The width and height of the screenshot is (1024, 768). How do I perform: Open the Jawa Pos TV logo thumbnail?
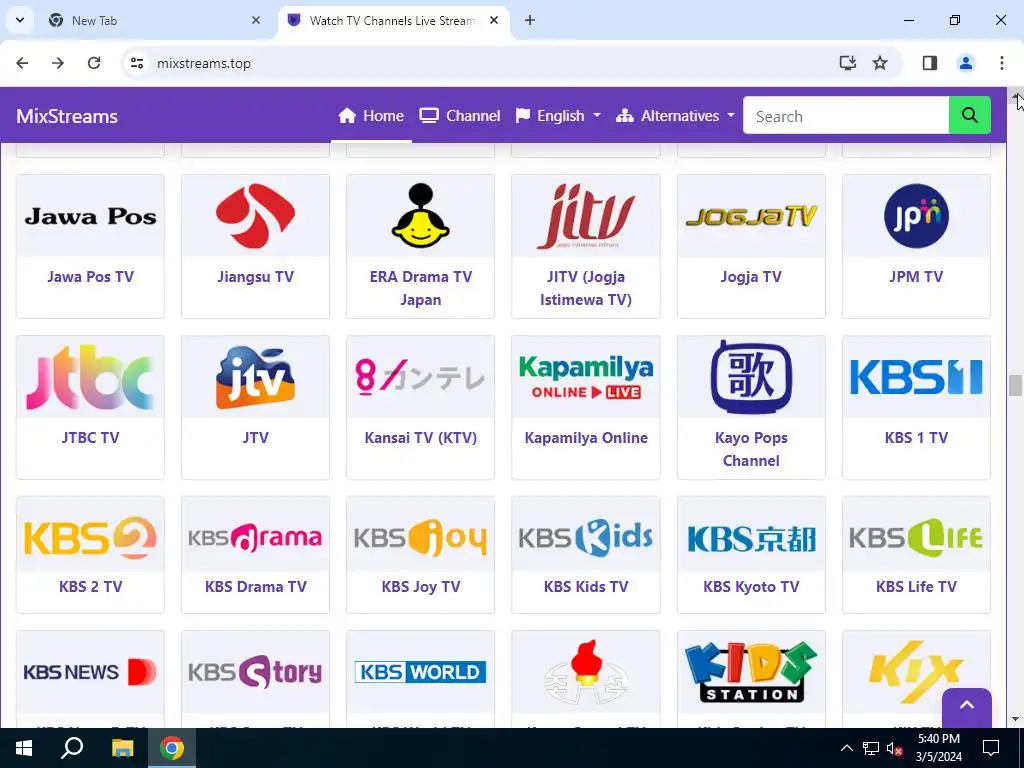90,216
